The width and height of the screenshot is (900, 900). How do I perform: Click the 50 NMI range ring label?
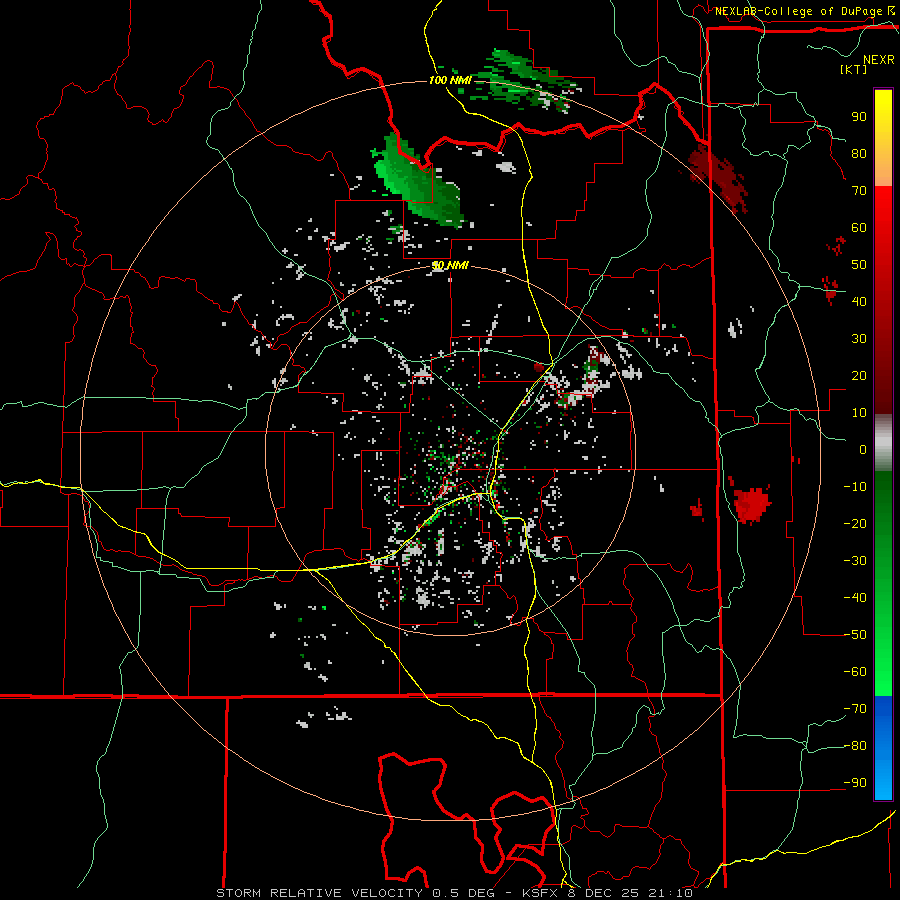point(450,265)
